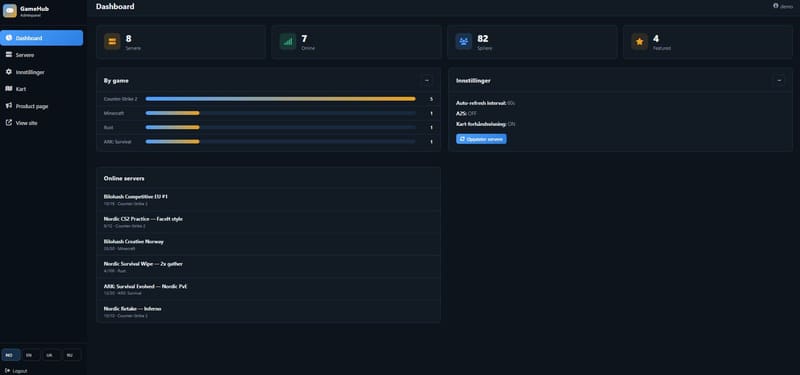Open Kart in the sidebar menu
Image resolution: width=800 pixels, height=375 pixels.
(42, 89)
